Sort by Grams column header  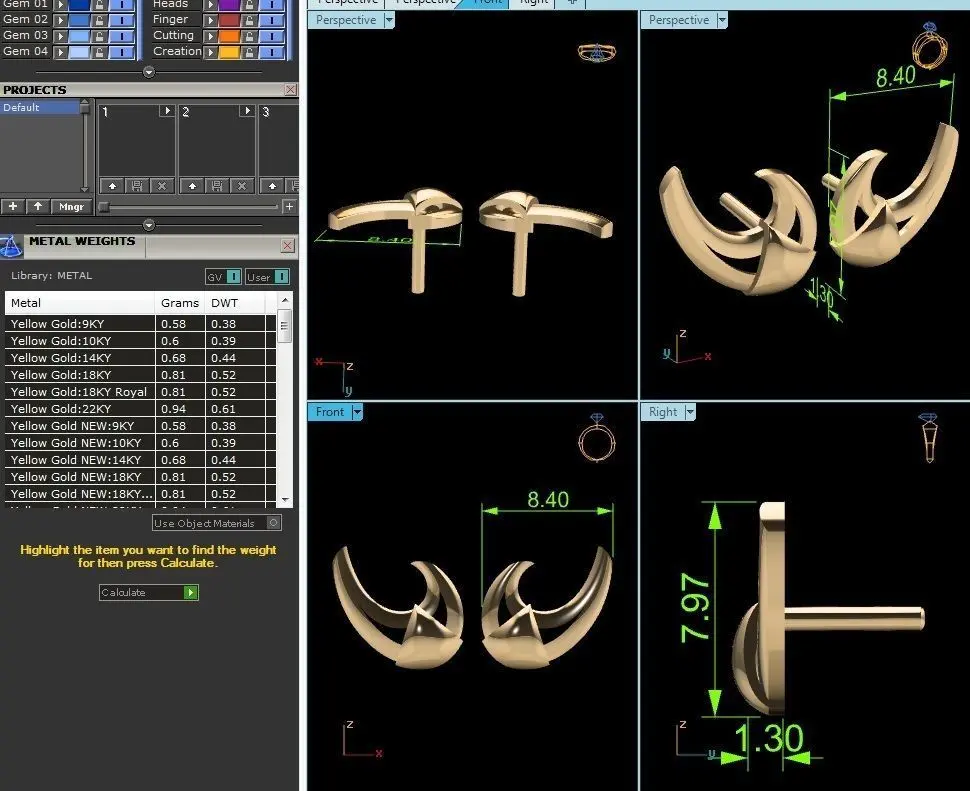pos(180,303)
